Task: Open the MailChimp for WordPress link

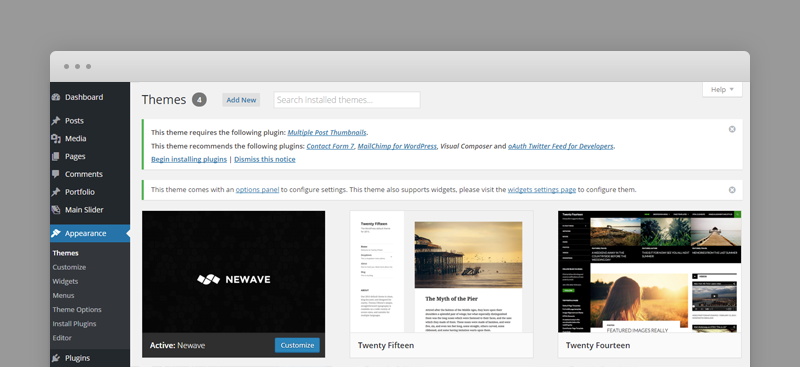Action: click(397, 146)
